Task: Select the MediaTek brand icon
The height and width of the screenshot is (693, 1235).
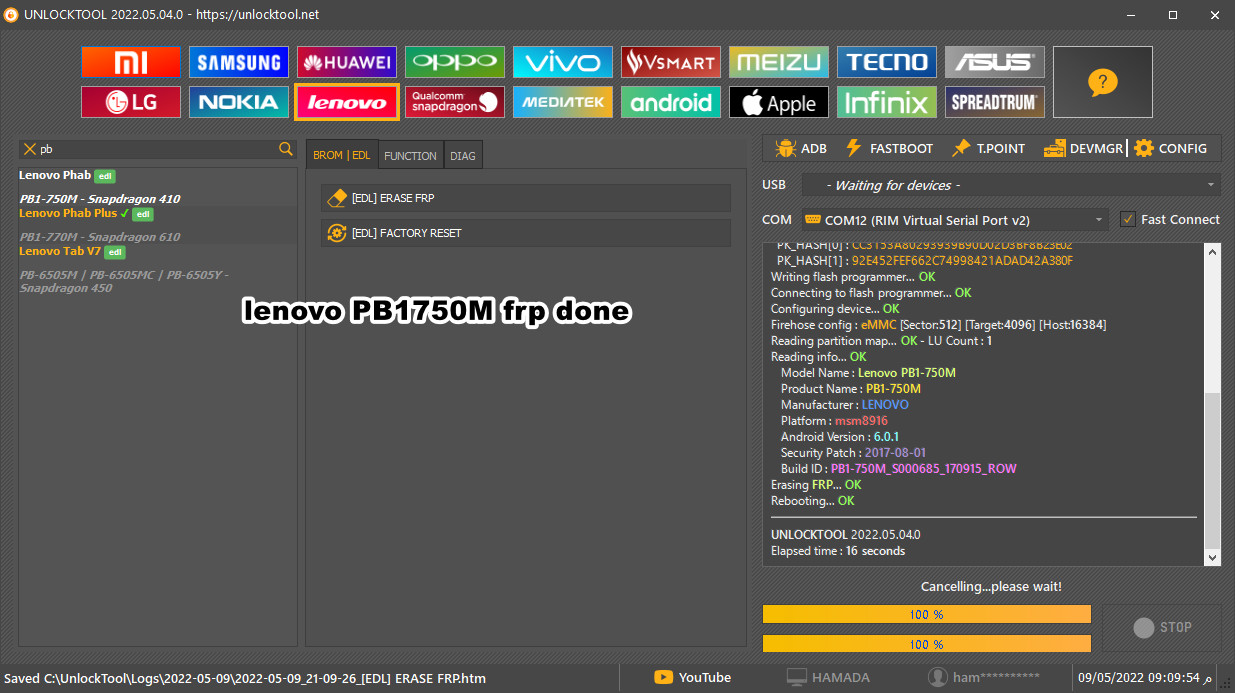Action: tap(563, 102)
